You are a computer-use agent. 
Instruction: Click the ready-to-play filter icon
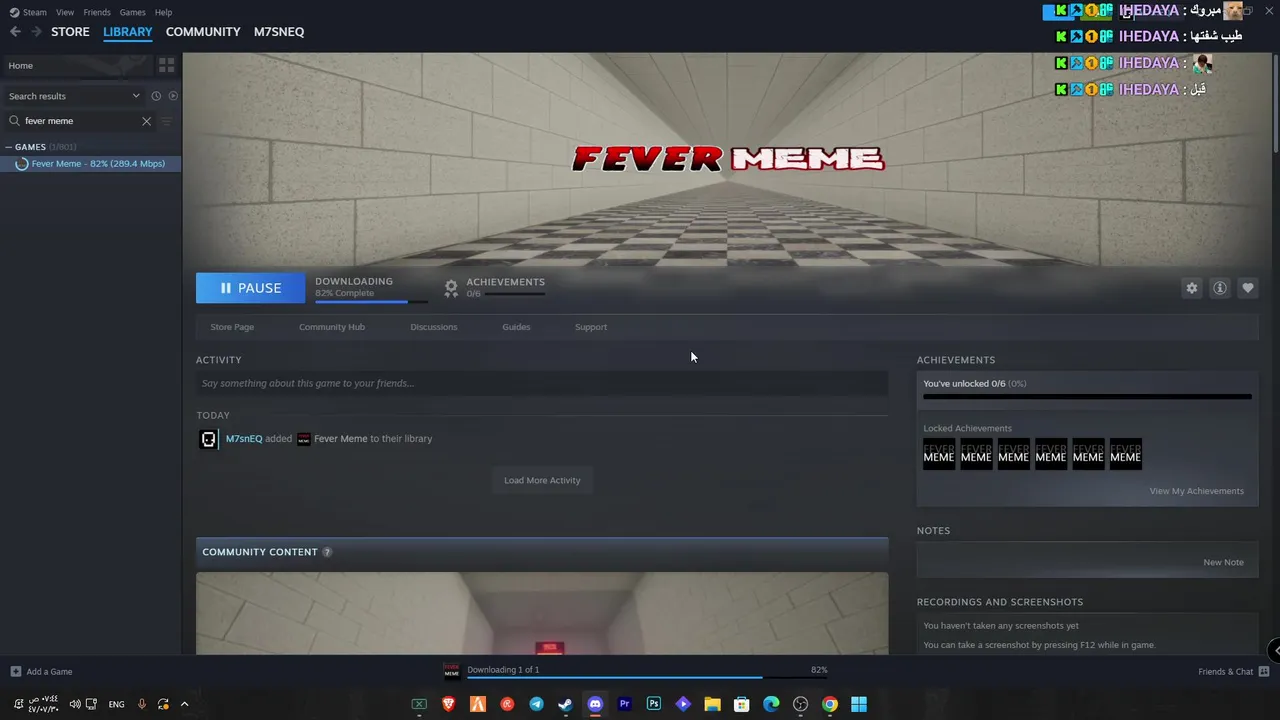click(x=173, y=96)
